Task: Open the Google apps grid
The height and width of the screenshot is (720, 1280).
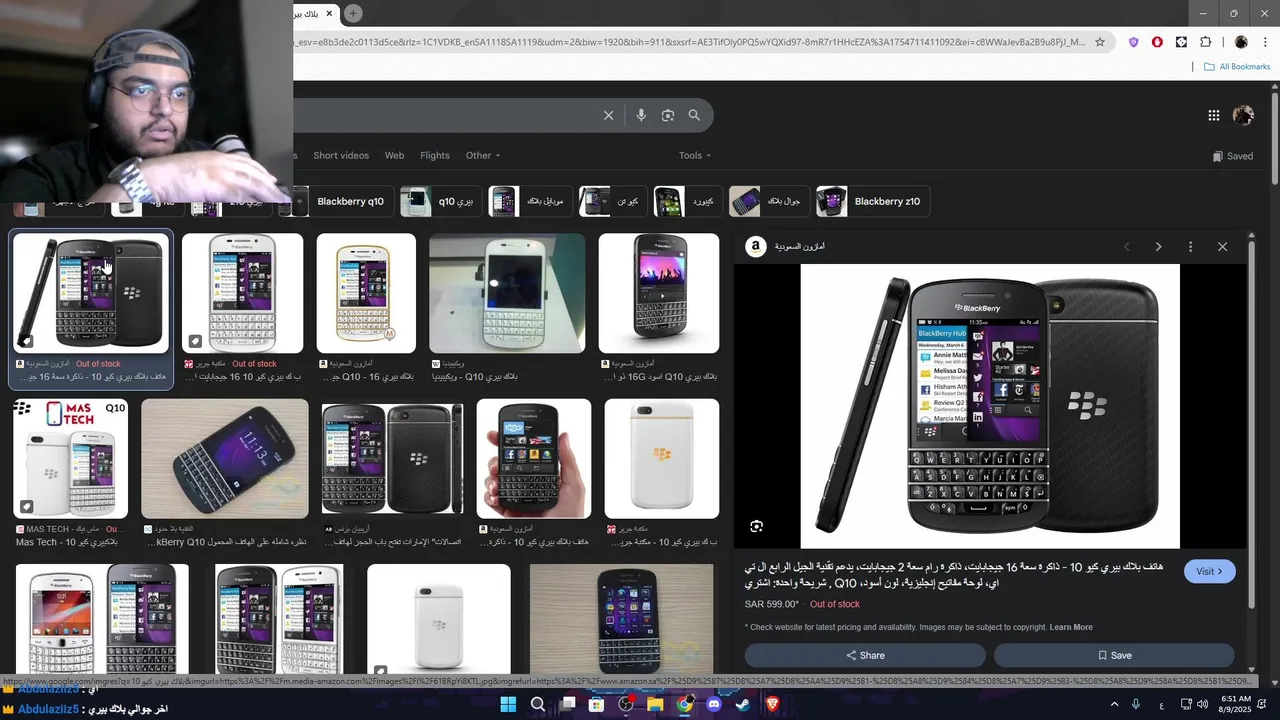Action: point(1213,115)
